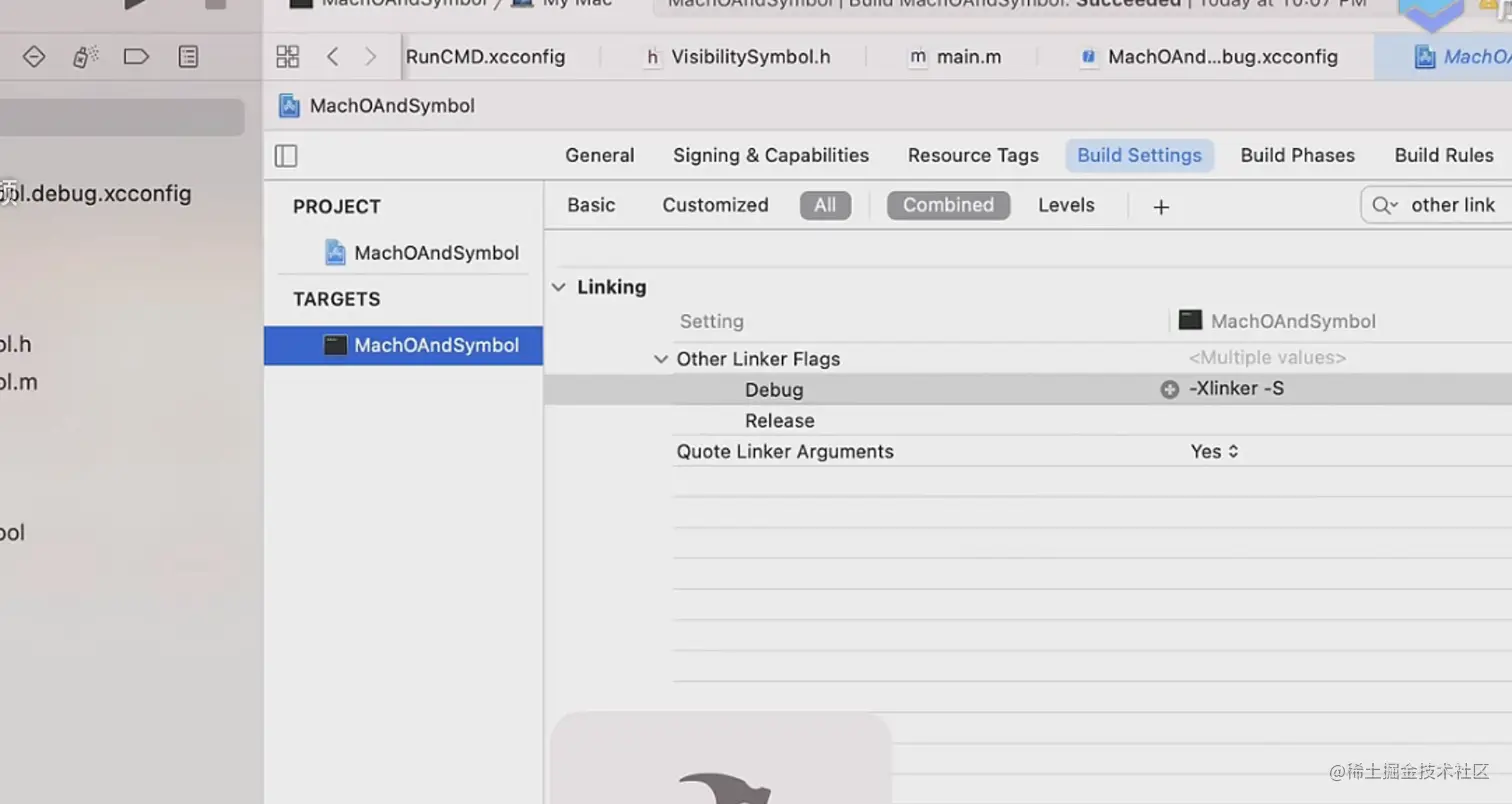This screenshot has height=804, width=1512.
Task: Click the <Multiple values> placeholder
Action: click(x=1267, y=357)
